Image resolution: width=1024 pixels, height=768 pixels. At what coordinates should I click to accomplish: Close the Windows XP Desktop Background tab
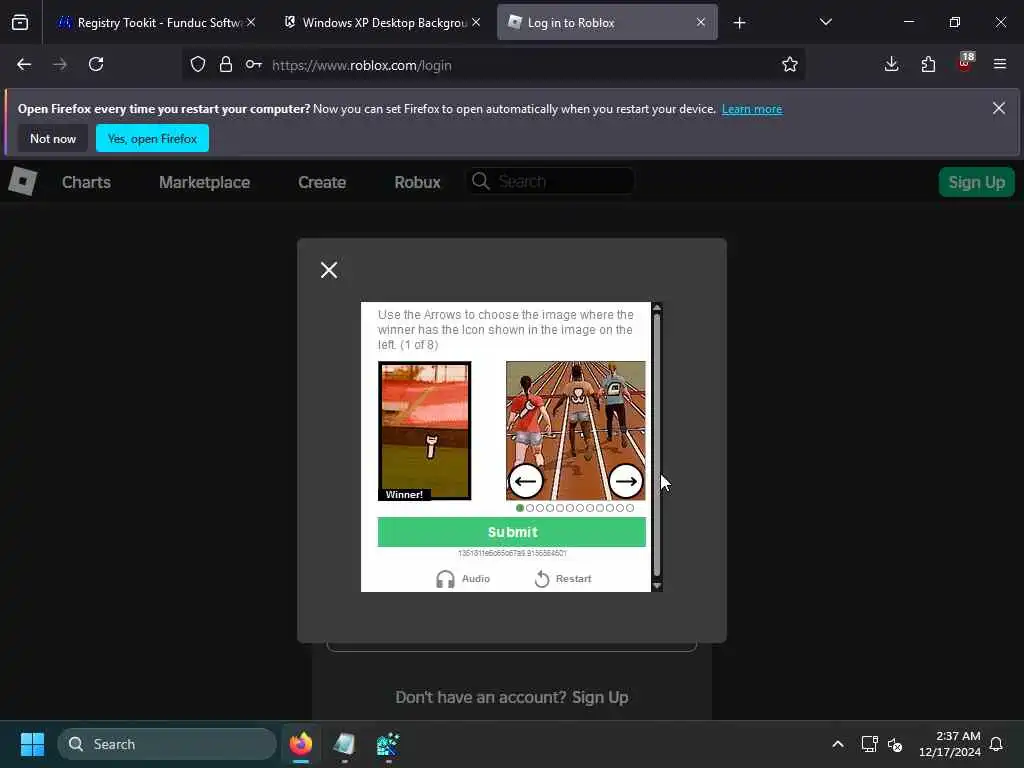[476, 22]
